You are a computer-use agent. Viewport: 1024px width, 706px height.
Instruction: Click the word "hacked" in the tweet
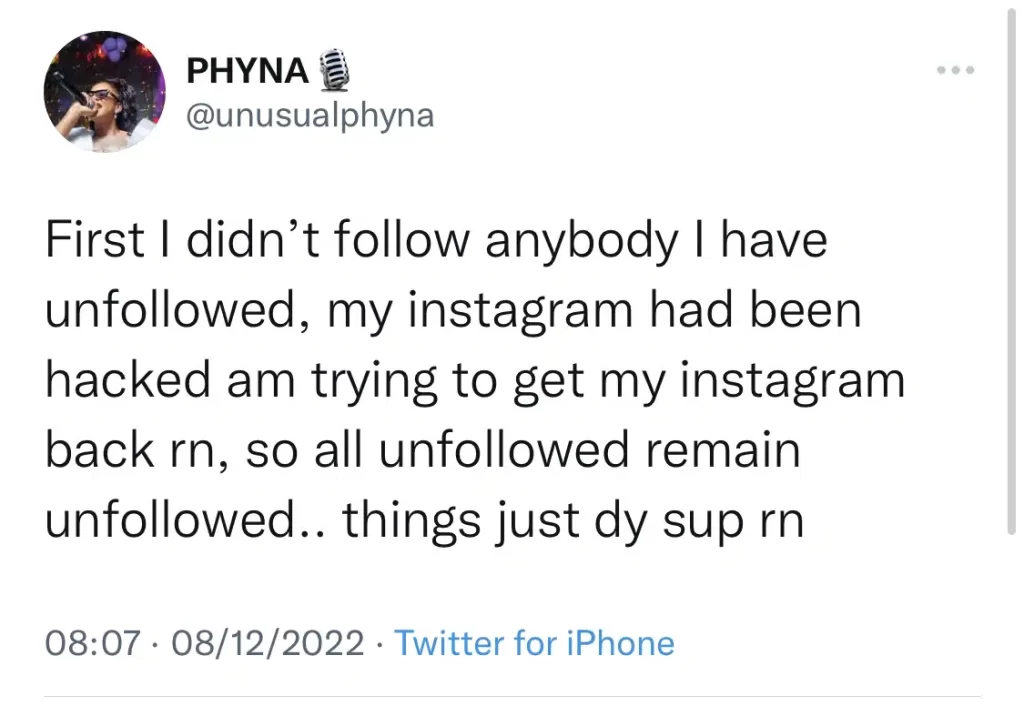tap(128, 382)
